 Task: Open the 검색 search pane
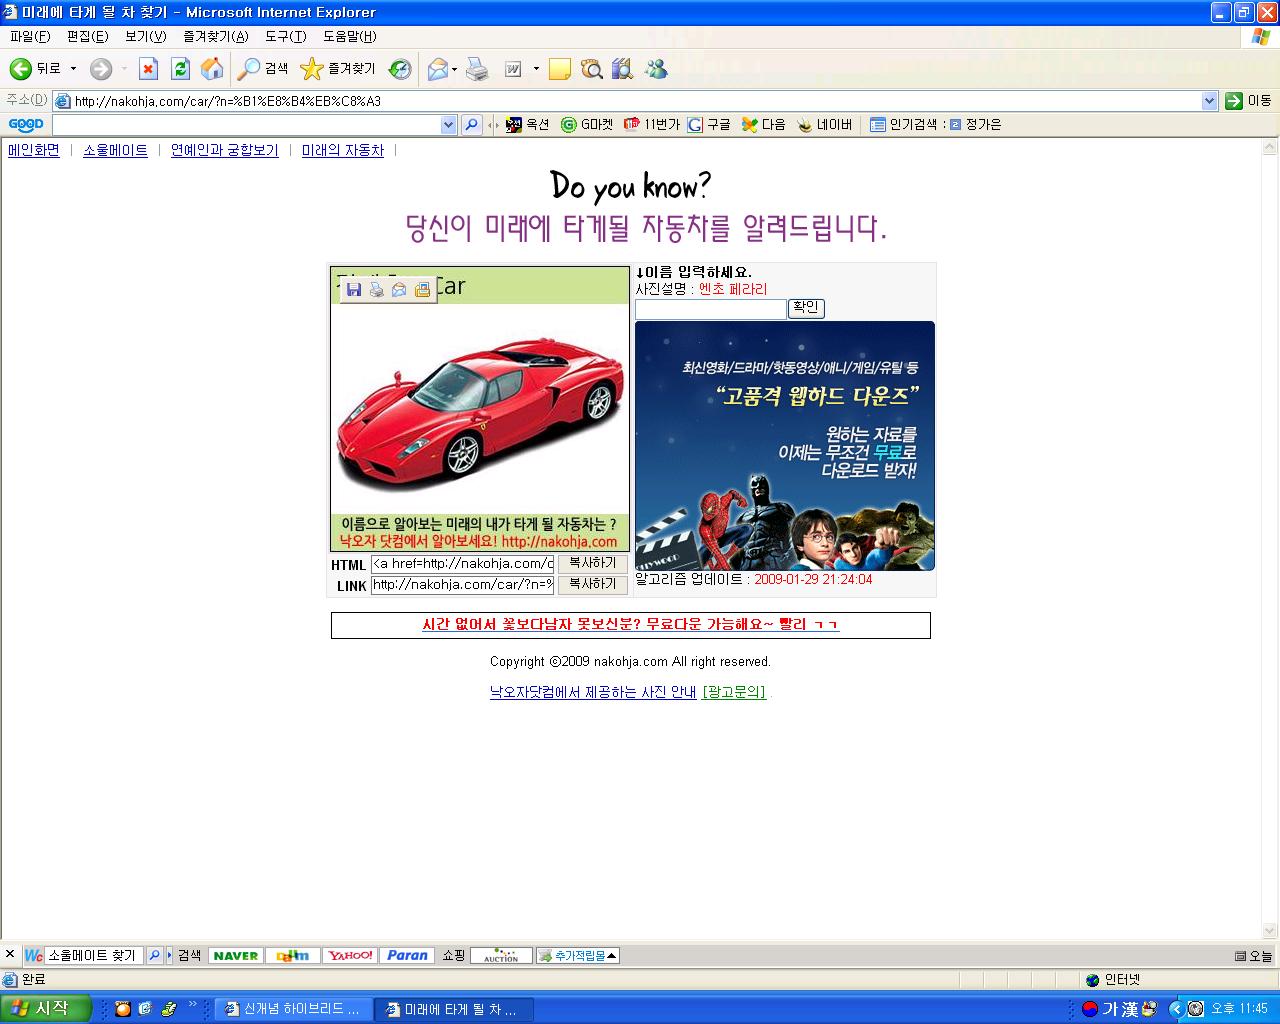tap(263, 69)
